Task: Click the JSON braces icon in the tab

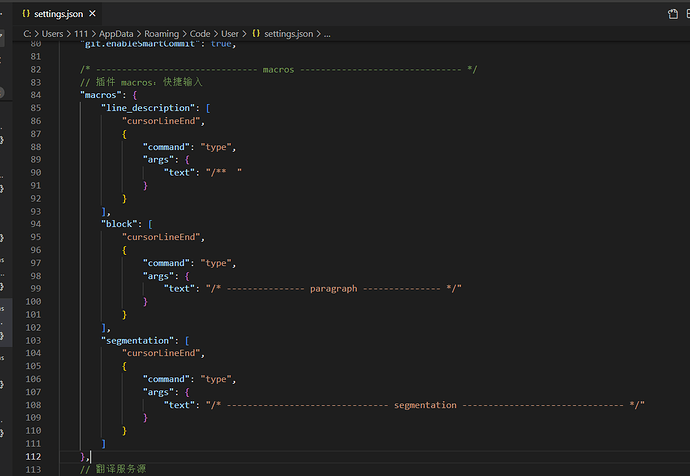Action: click(25, 14)
